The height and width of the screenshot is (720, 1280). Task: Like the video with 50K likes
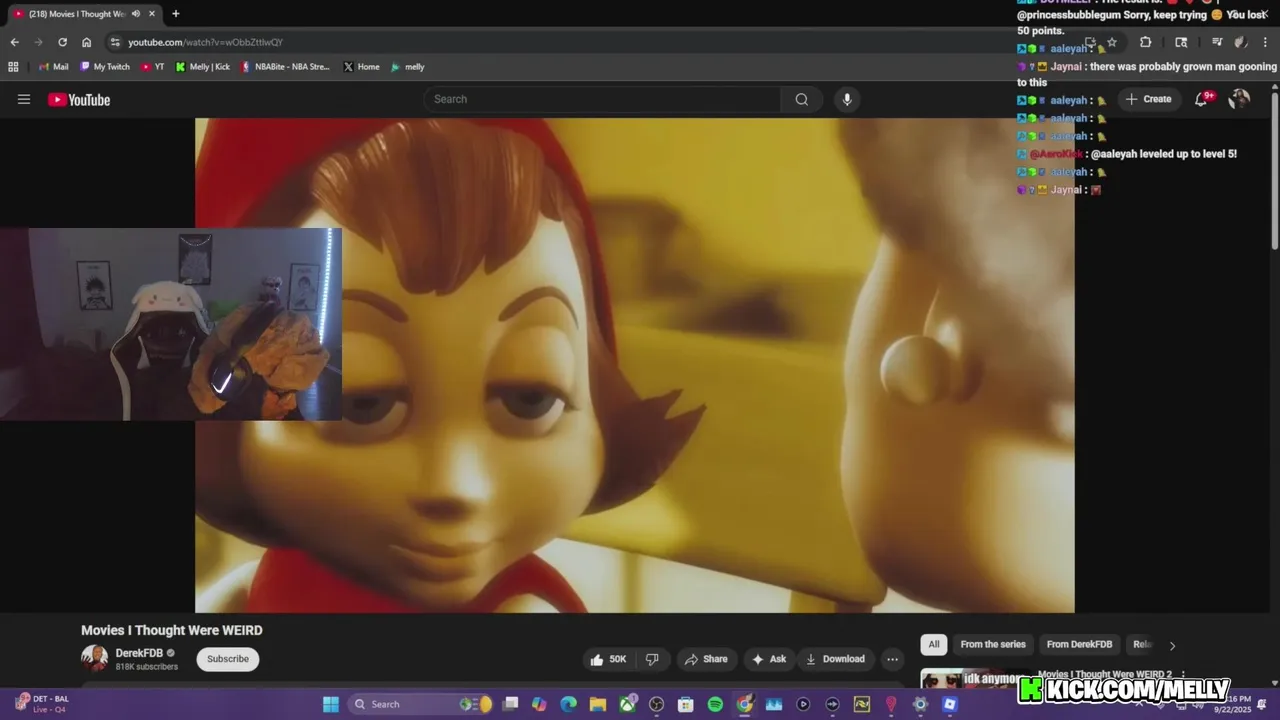(x=608, y=659)
